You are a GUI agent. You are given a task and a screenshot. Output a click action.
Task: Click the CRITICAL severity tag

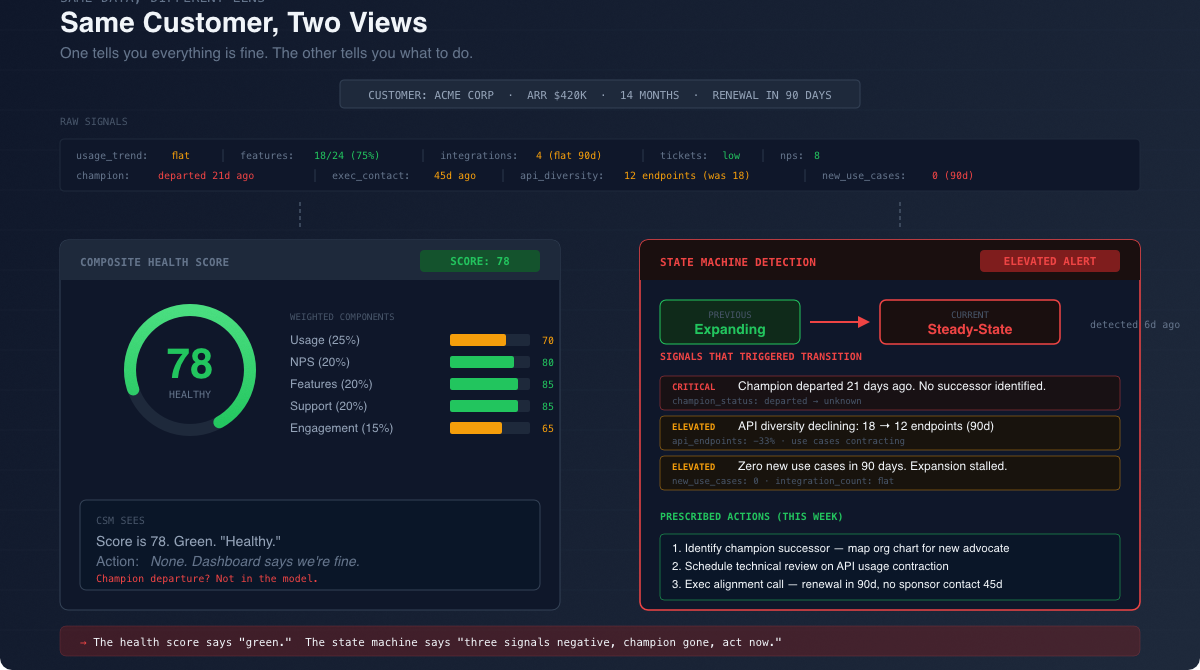point(694,386)
